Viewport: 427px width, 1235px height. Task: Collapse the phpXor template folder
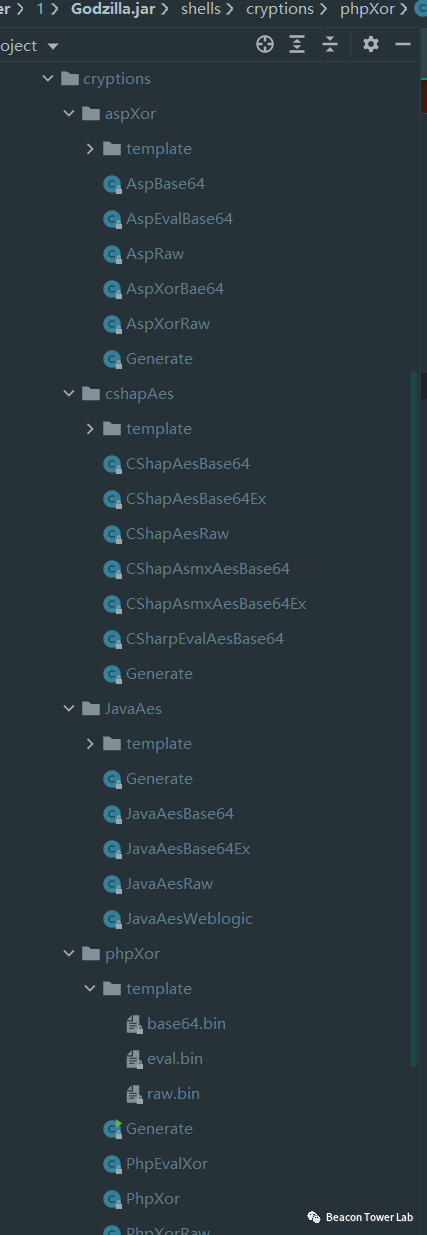coord(90,989)
